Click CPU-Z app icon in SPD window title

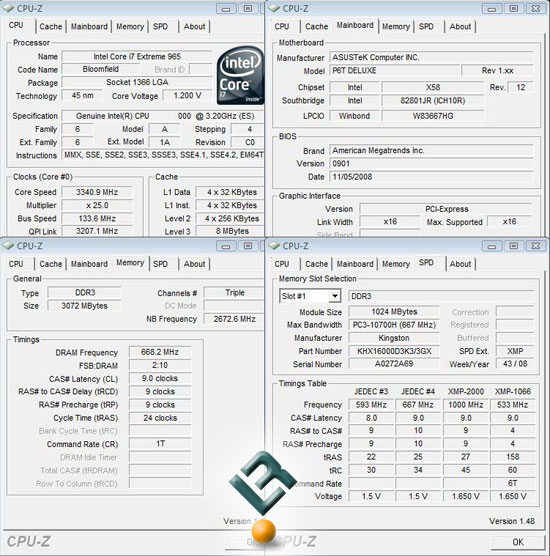coord(274,245)
